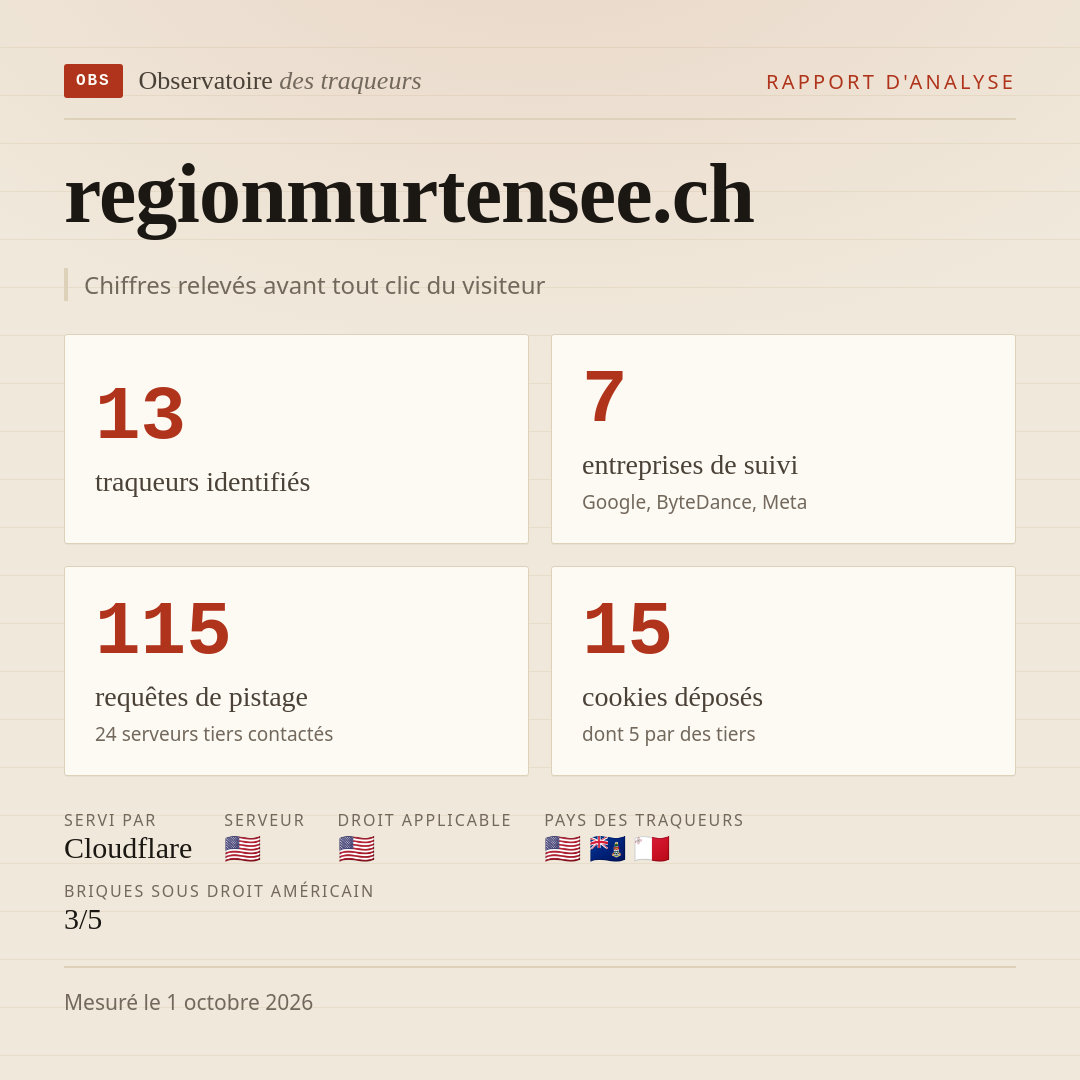Click the Mesuré le 1 octobre 2026 date
The image size is (1080, 1080).
pyautogui.click(x=189, y=1002)
